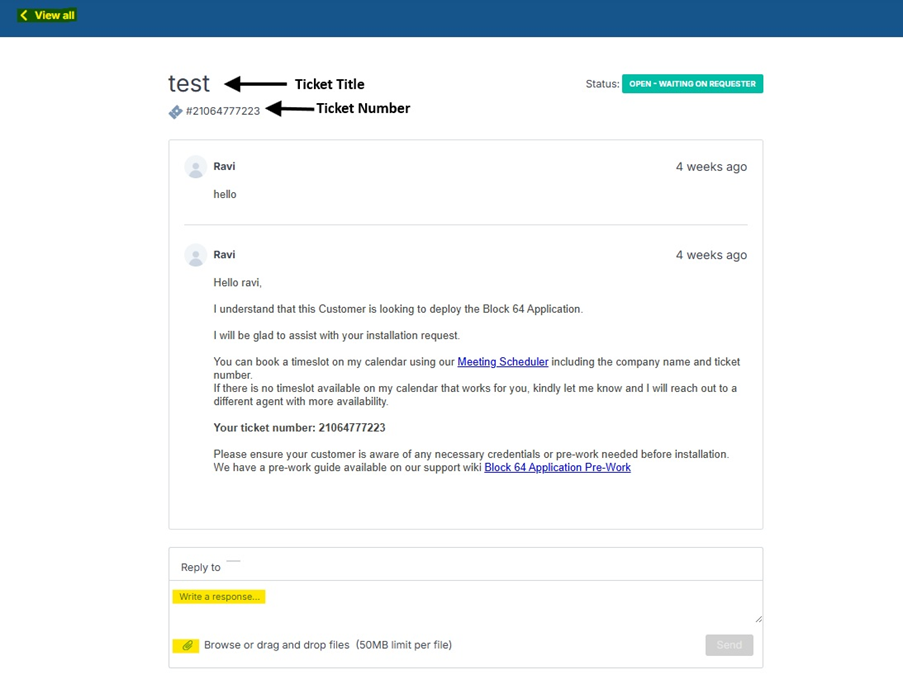Click the back chevron beside View all
The image size is (903, 698).
tap(24, 15)
